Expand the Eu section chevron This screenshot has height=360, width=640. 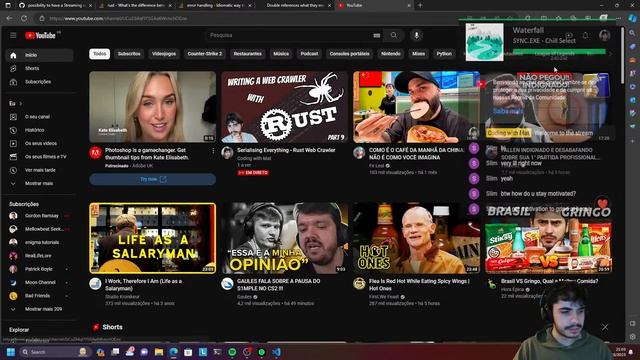[20, 104]
